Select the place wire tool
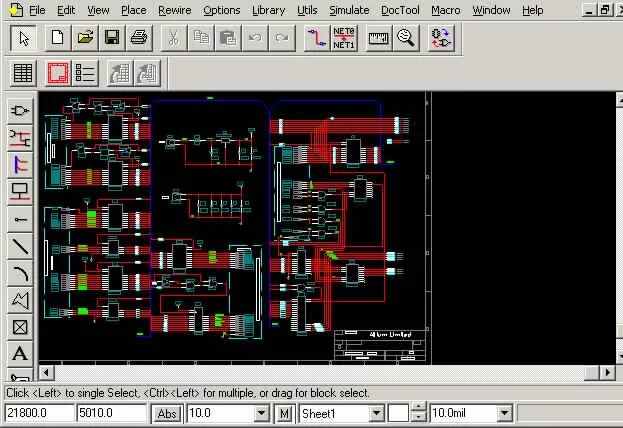This screenshot has height=428, width=623. (20, 138)
